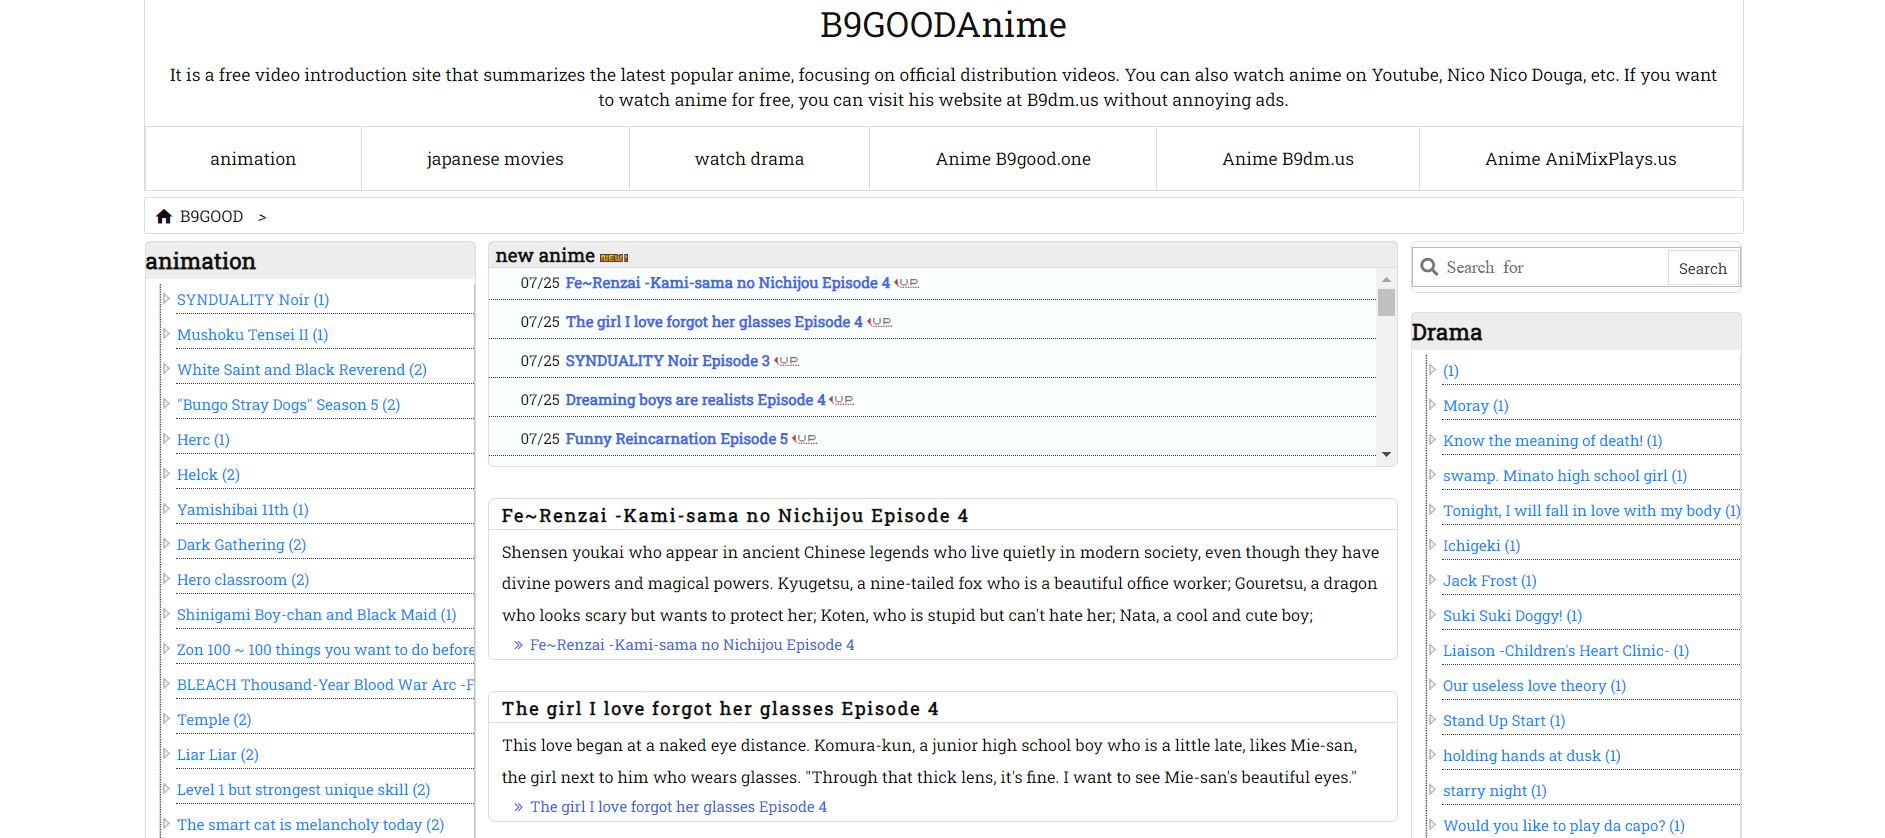The width and height of the screenshot is (1885, 838).
Task: Open the unnamed (1) drama link
Action: point(1450,370)
